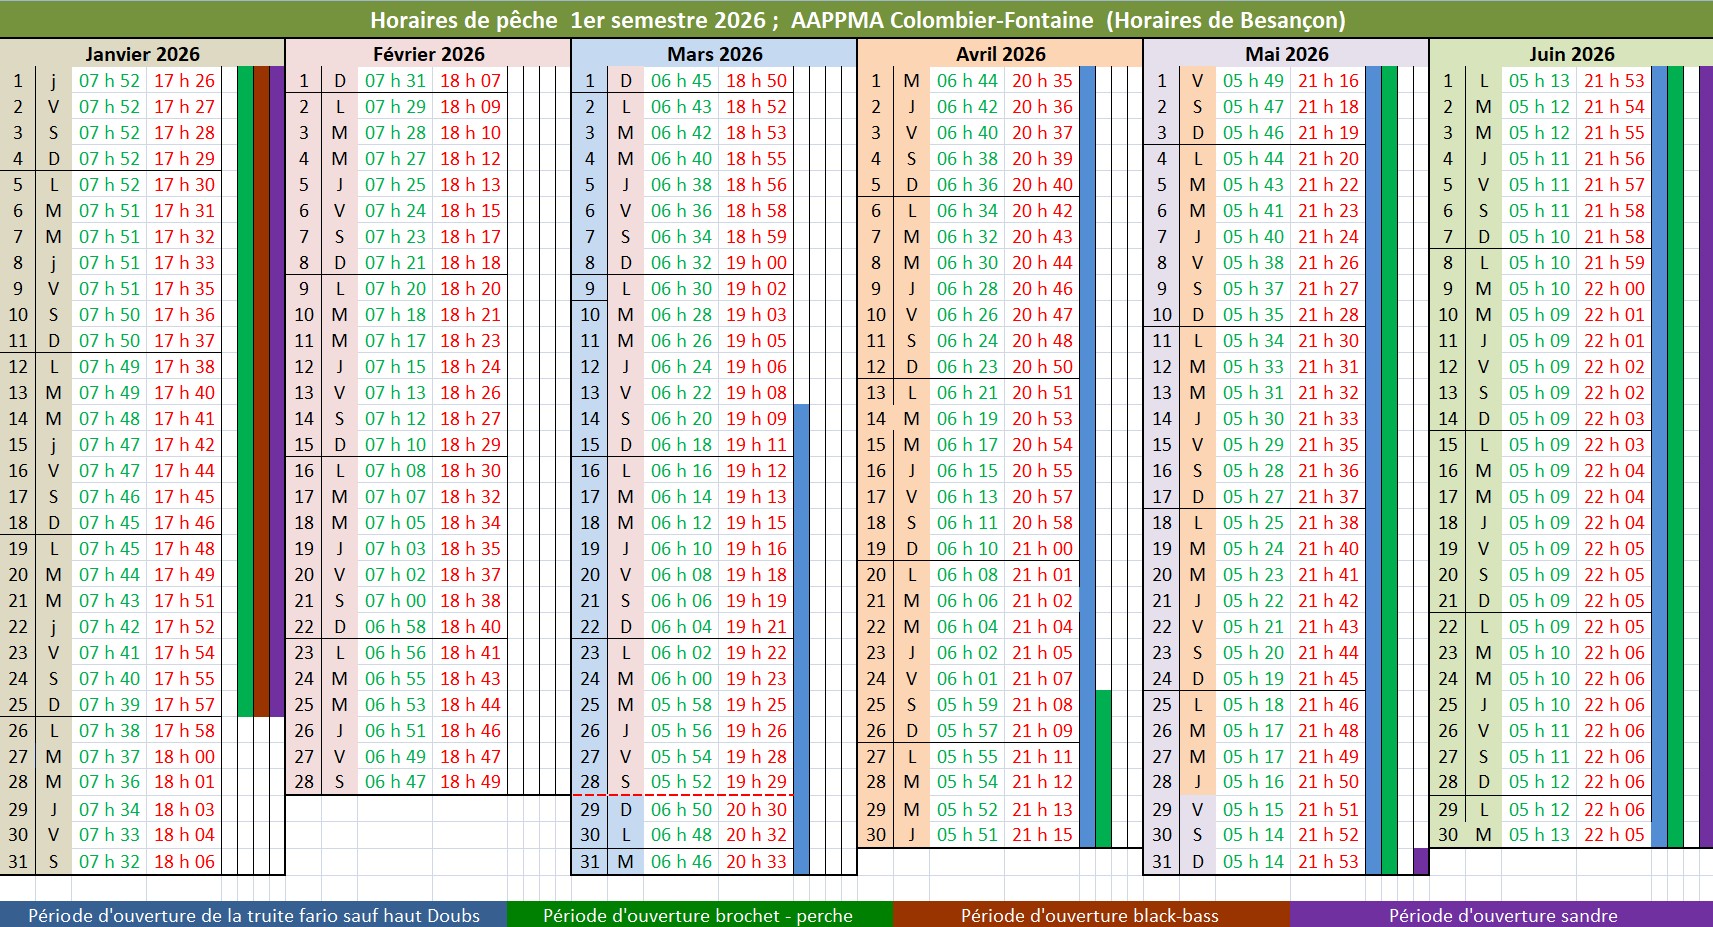
Task: Select the sunrise cell 05 h 49 on 1 Mai
Action: [1253, 81]
